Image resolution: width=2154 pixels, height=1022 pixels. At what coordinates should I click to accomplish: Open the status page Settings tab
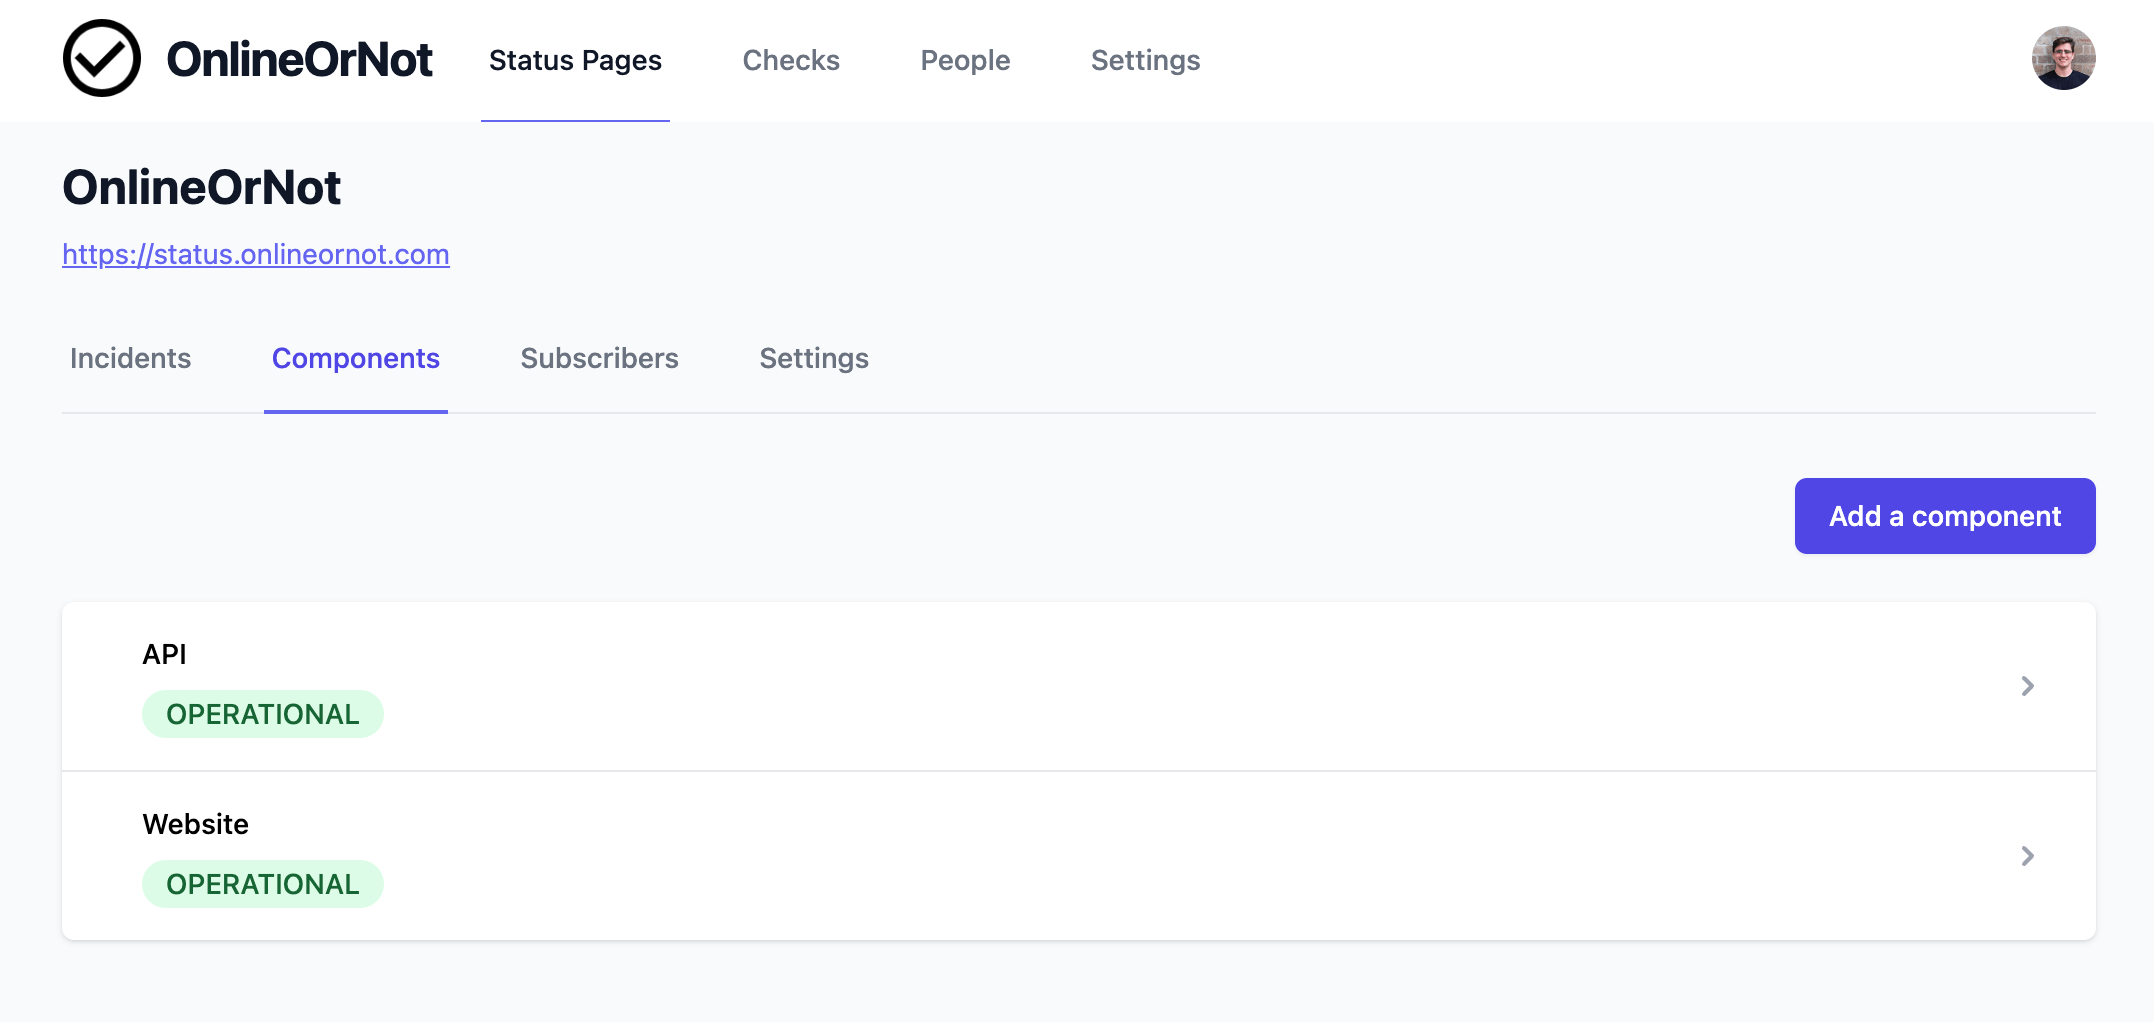coord(814,359)
